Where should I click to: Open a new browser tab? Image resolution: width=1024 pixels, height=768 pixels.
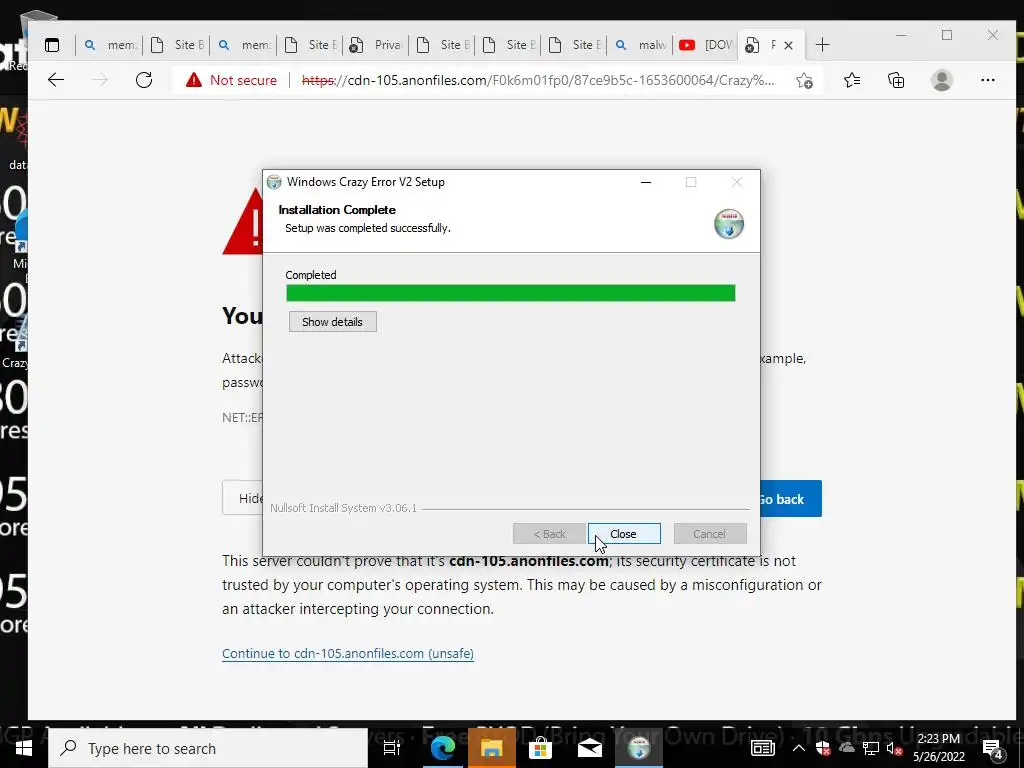tap(822, 45)
